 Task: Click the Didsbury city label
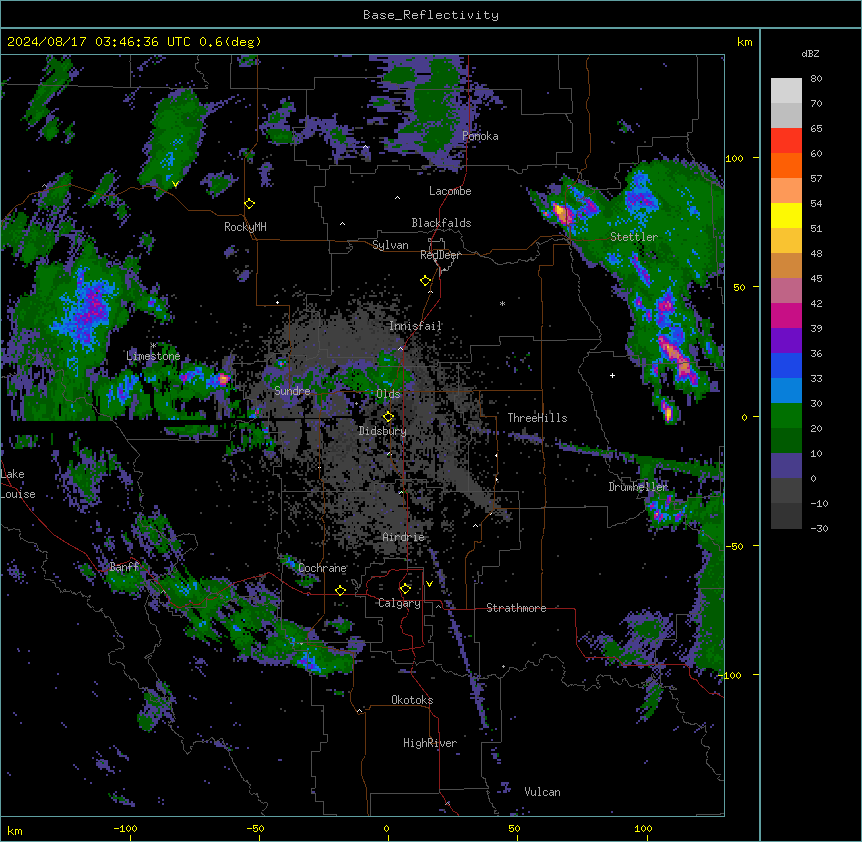(x=383, y=431)
